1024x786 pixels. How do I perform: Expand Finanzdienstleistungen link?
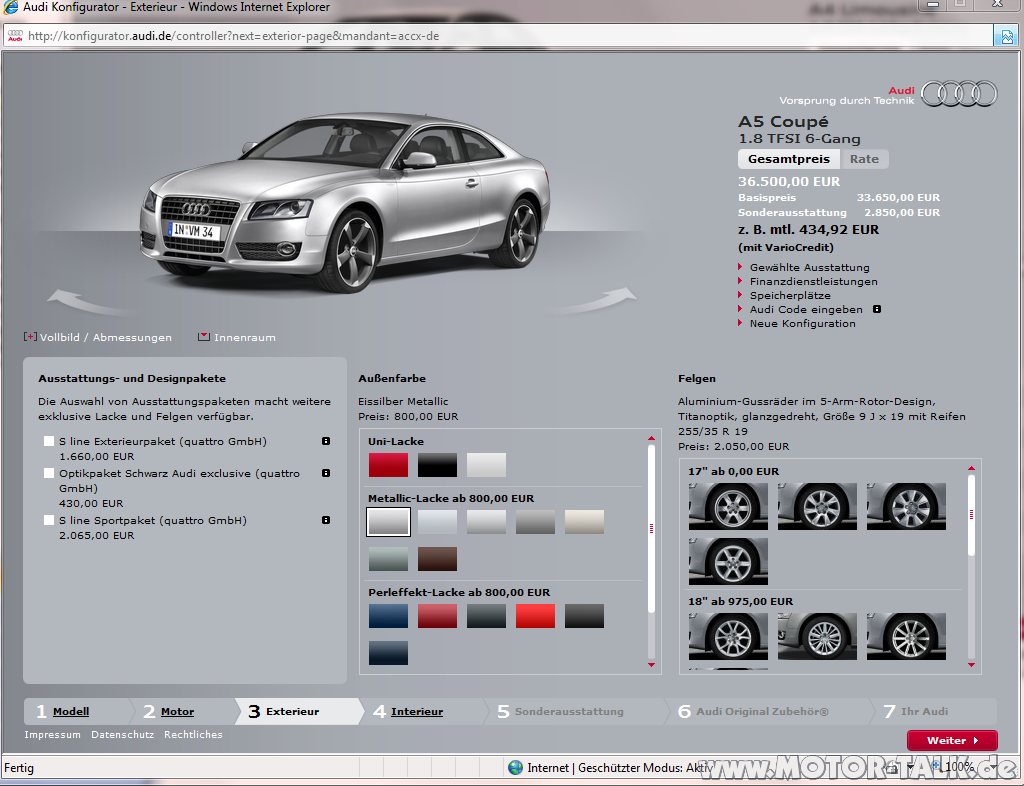click(x=814, y=281)
